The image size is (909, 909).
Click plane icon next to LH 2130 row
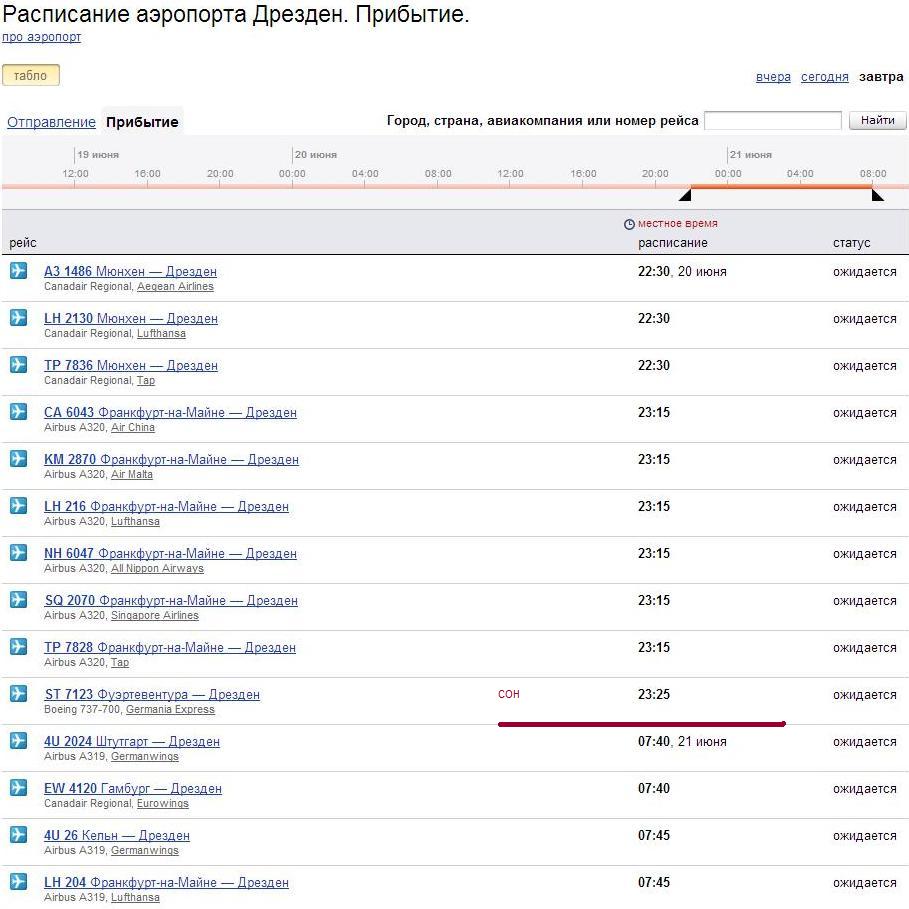(18, 318)
